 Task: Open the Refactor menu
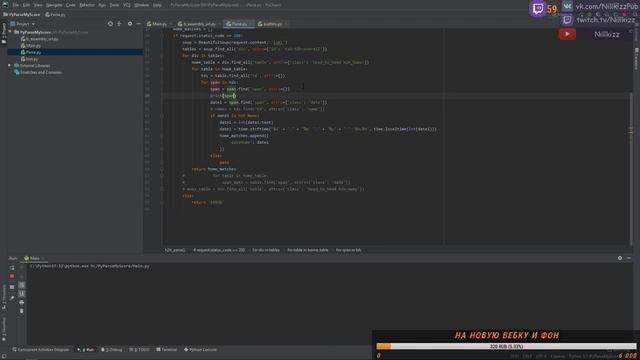point(87,5)
